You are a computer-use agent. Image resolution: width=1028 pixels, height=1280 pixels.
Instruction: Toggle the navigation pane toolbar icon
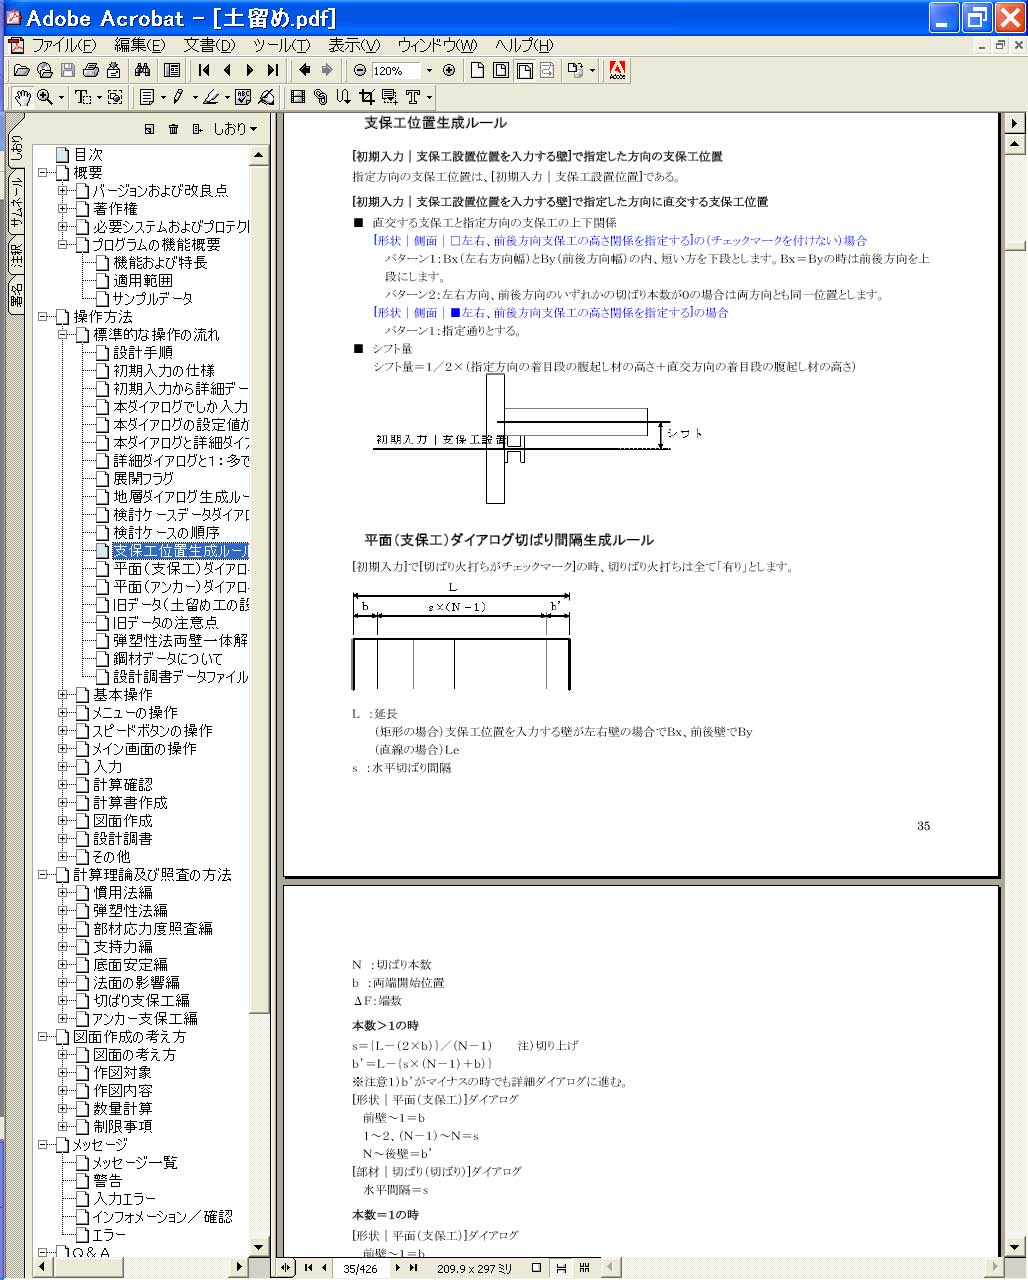click(172, 70)
